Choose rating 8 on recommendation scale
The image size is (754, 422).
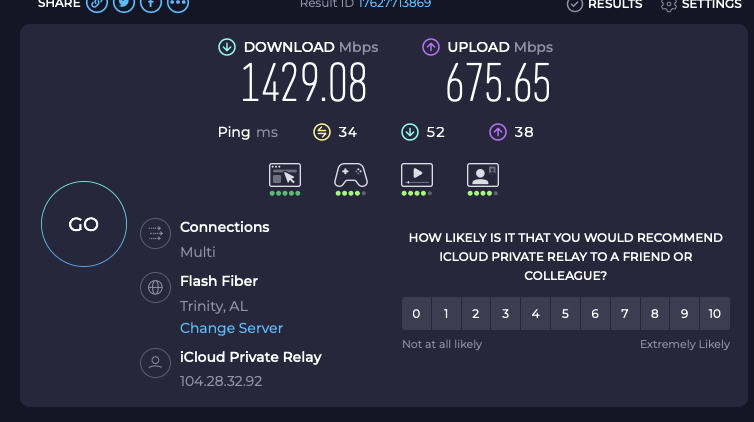655,314
